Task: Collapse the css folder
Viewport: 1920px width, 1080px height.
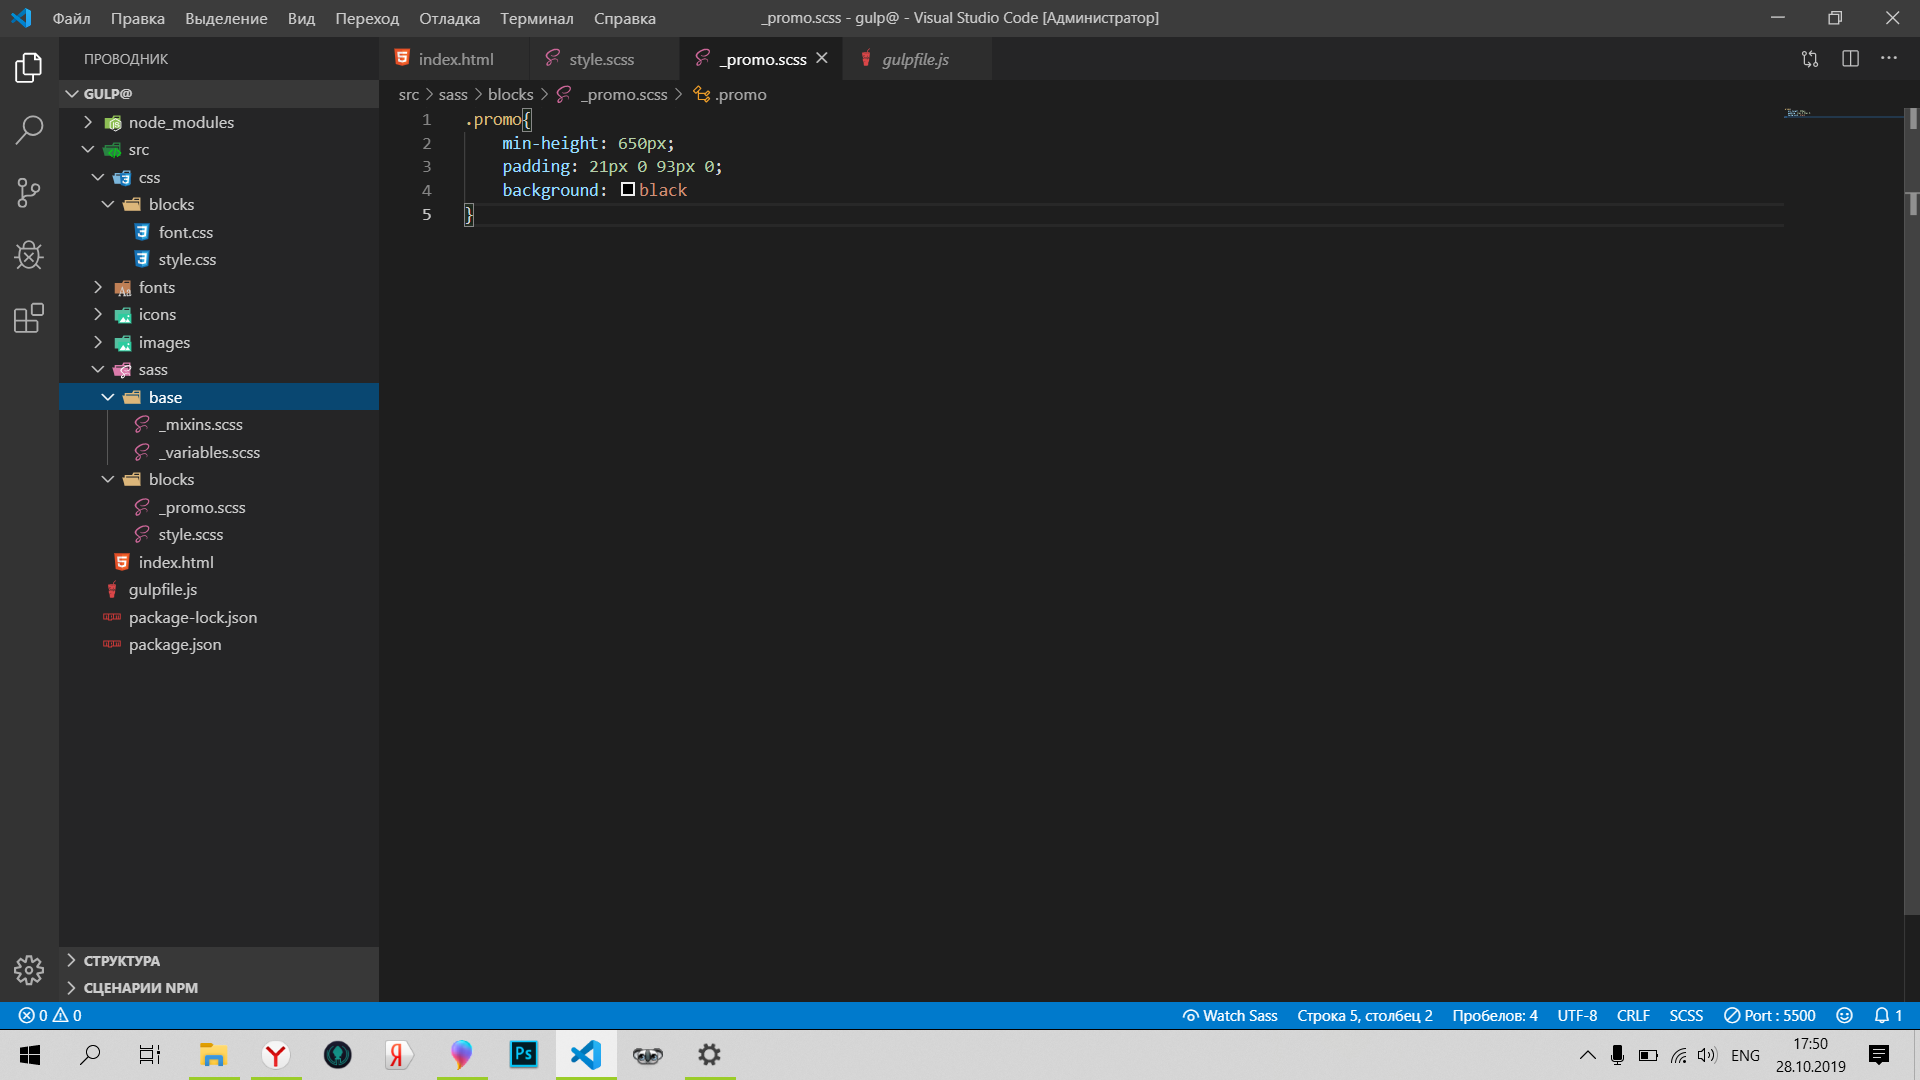Action: (x=98, y=177)
